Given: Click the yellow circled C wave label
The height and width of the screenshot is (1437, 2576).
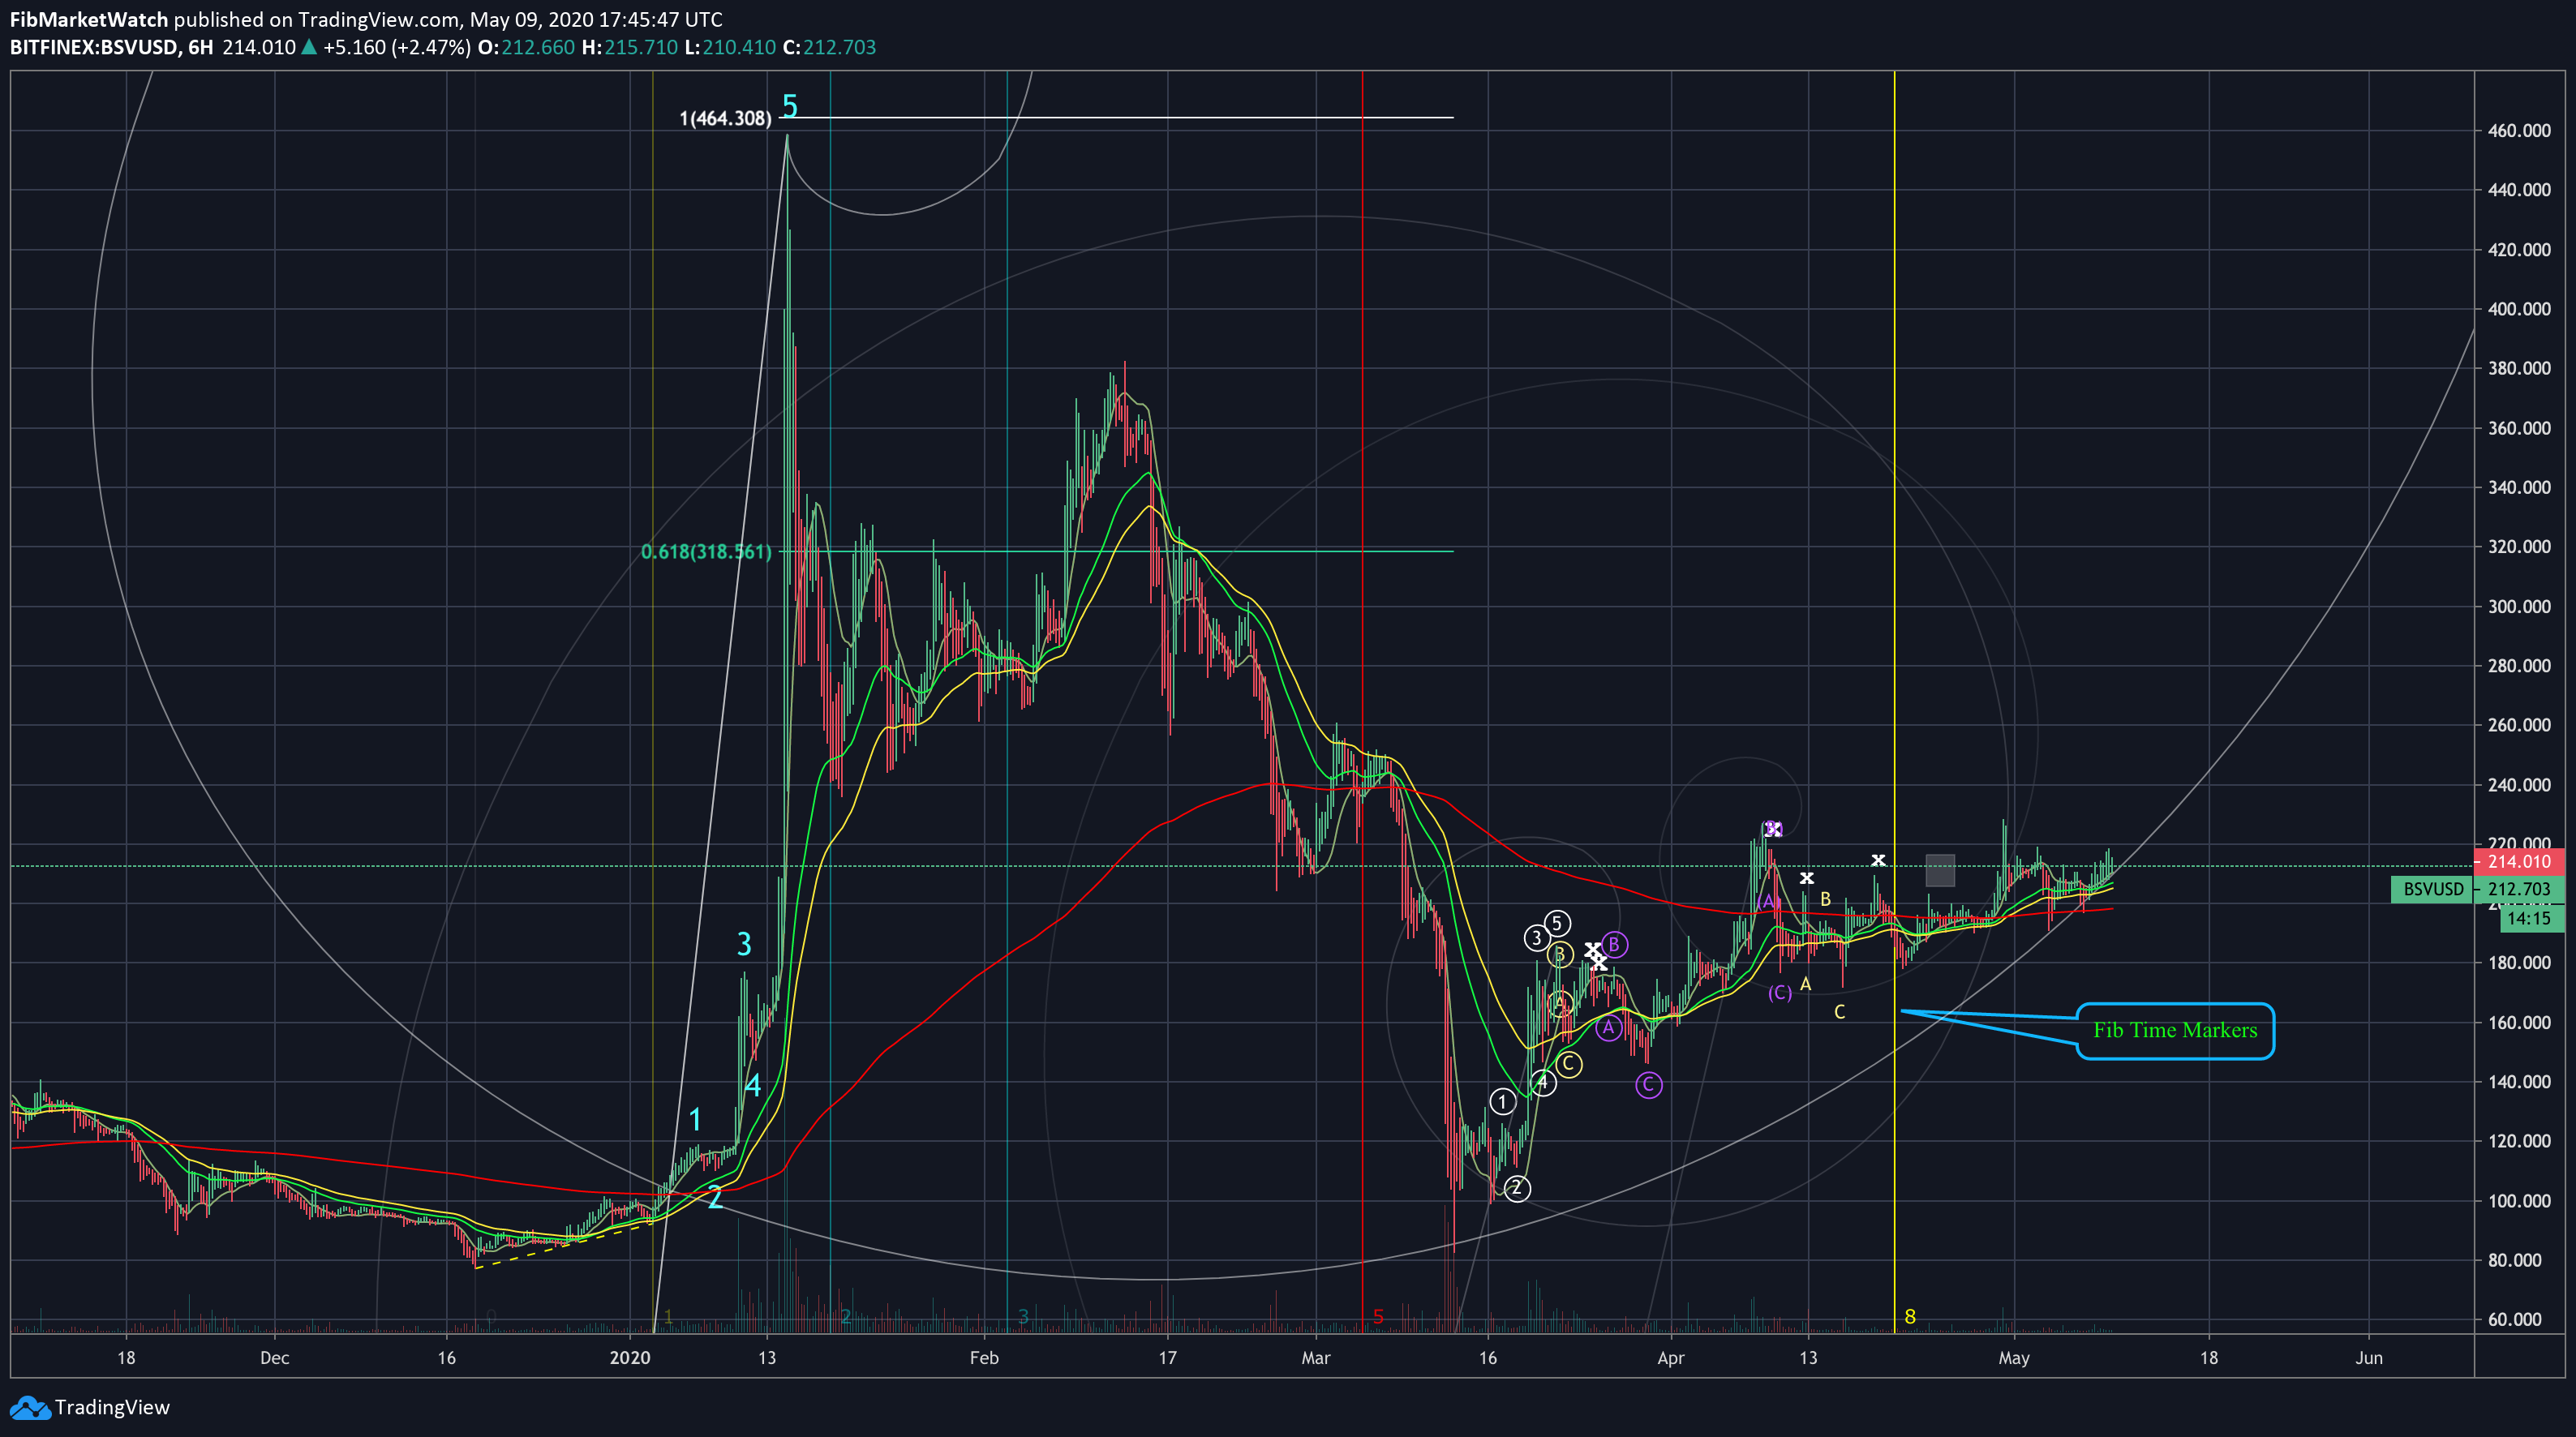Looking at the screenshot, I should tap(1569, 1064).
